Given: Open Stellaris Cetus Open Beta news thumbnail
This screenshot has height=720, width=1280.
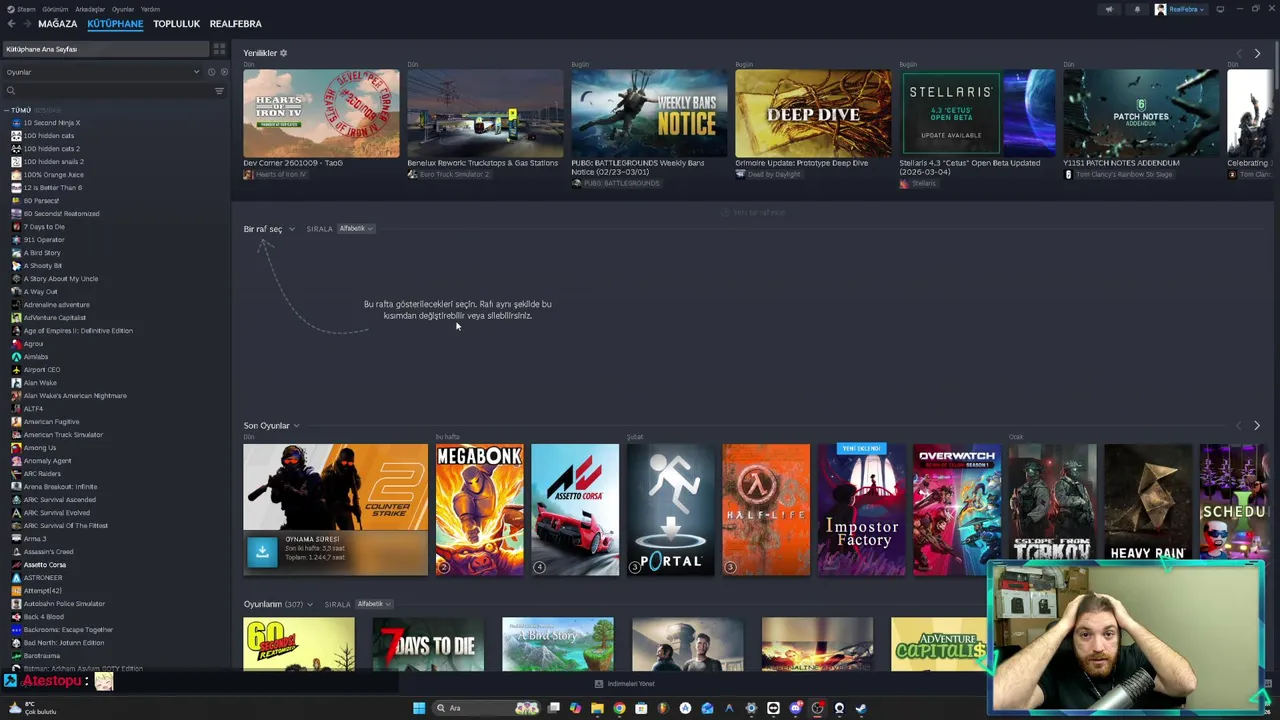Looking at the screenshot, I should 977,113.
